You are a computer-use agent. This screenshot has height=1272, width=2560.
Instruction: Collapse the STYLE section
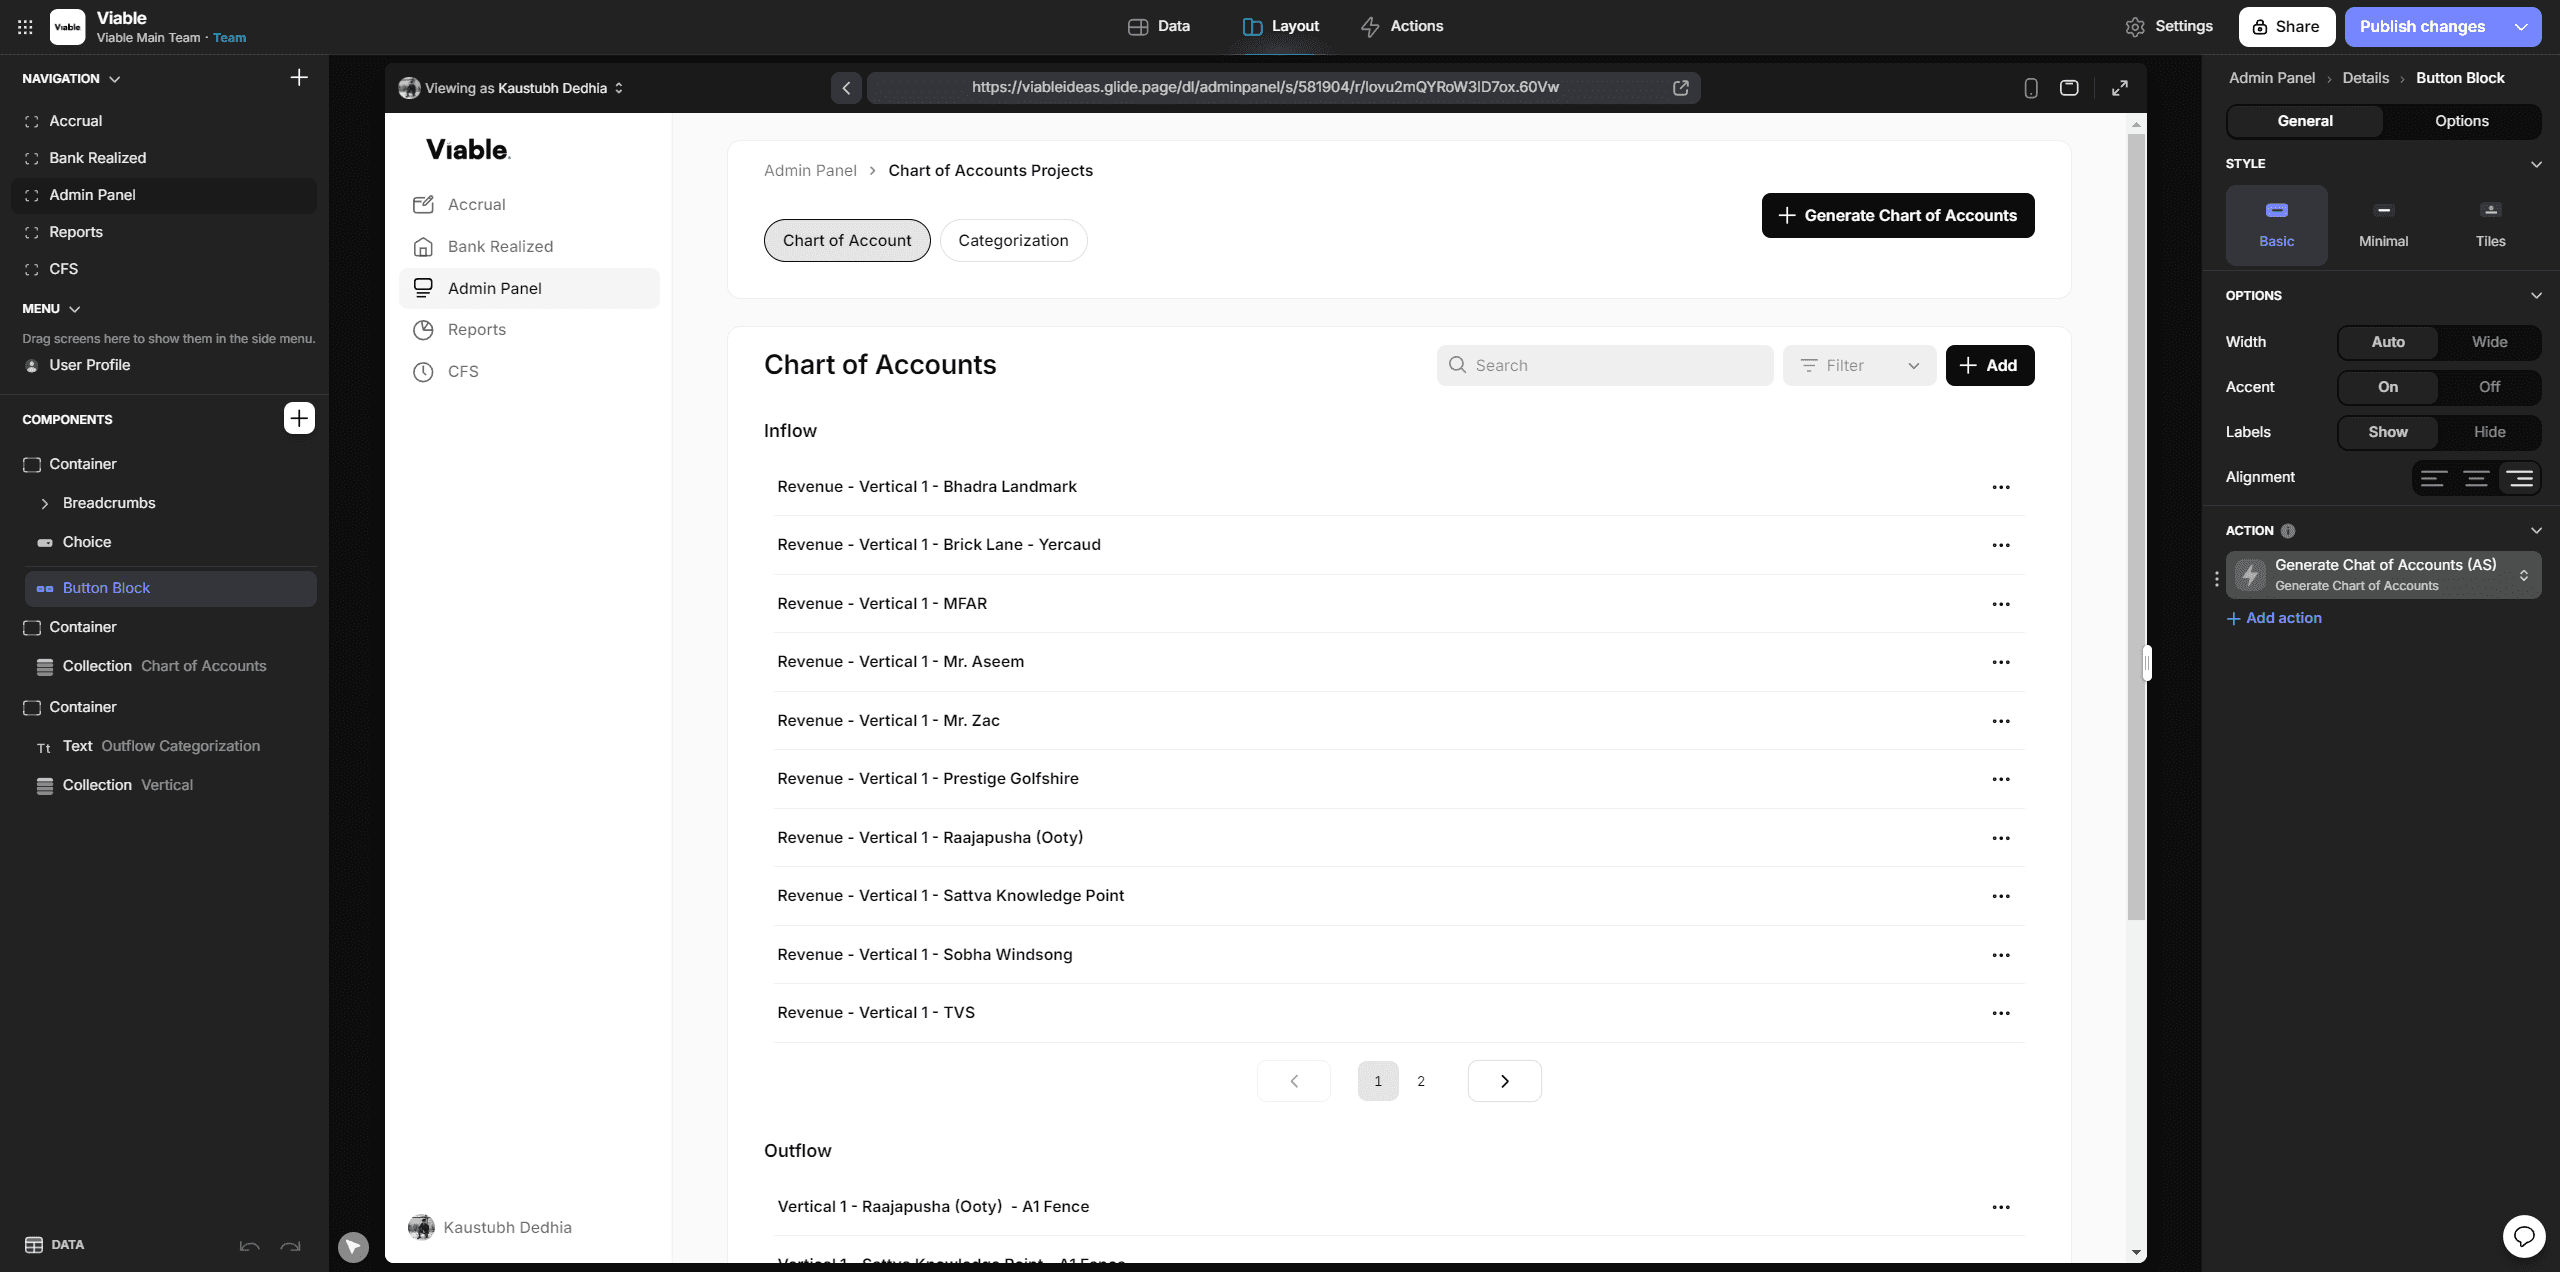coord(2536,164)
